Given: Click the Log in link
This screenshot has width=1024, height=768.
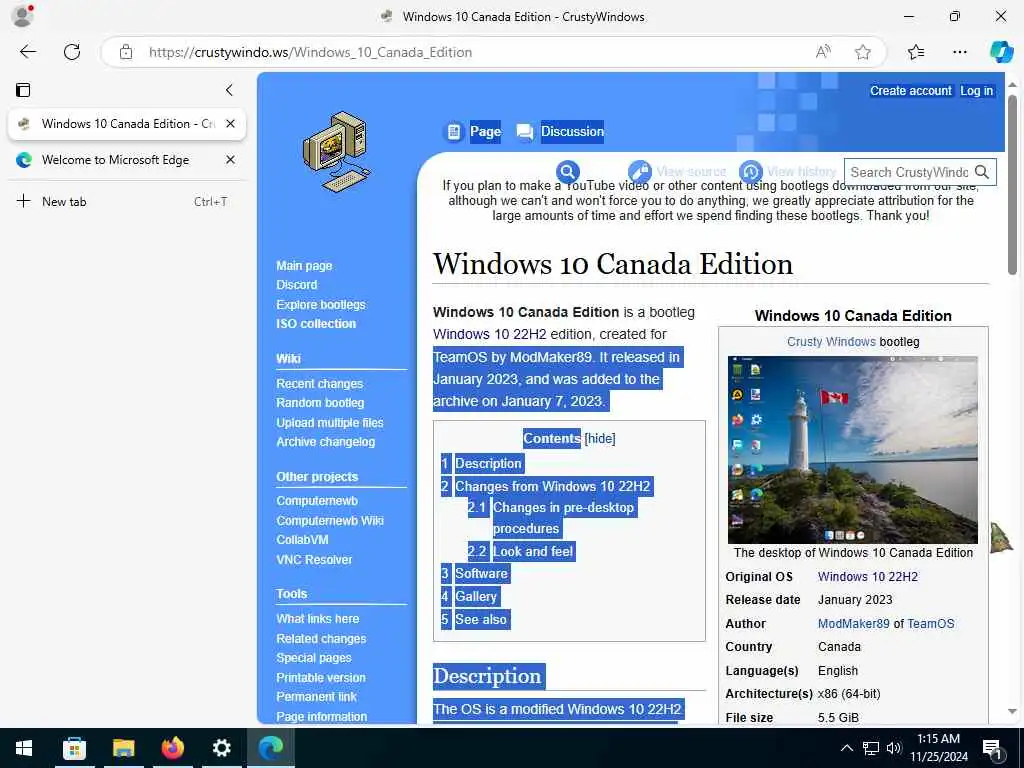Looking at the screenshot, I should tap(976, 91).
